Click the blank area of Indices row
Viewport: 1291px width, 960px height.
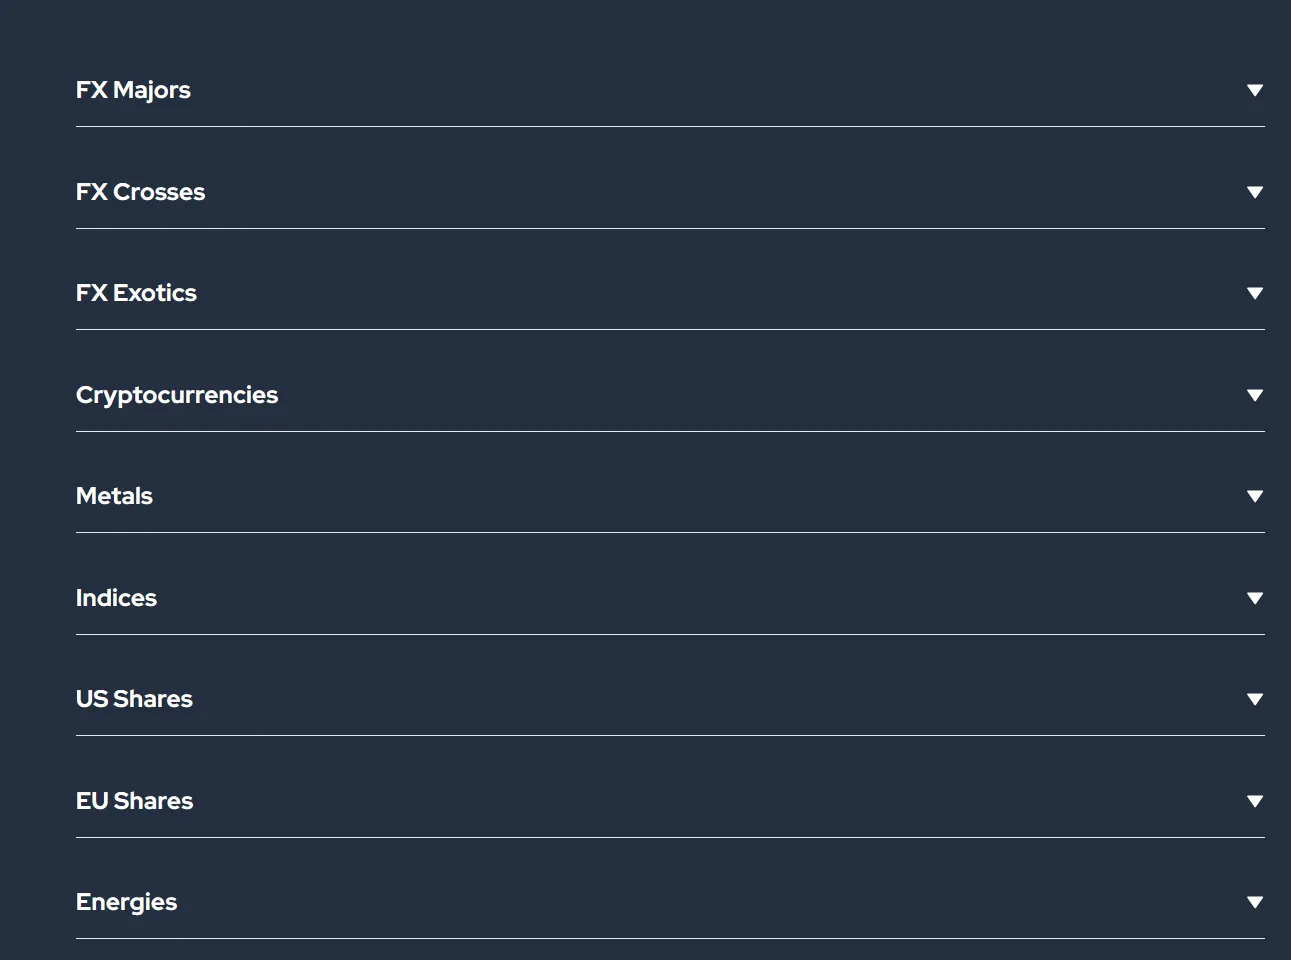[670, 598]
